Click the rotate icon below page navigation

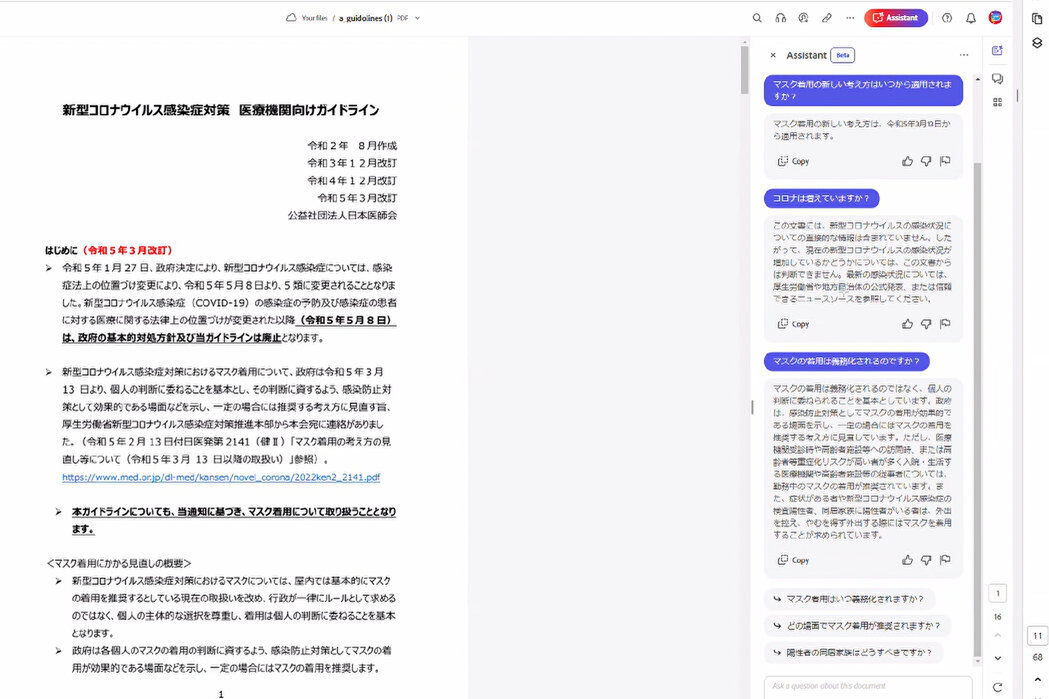click(997, 687)
